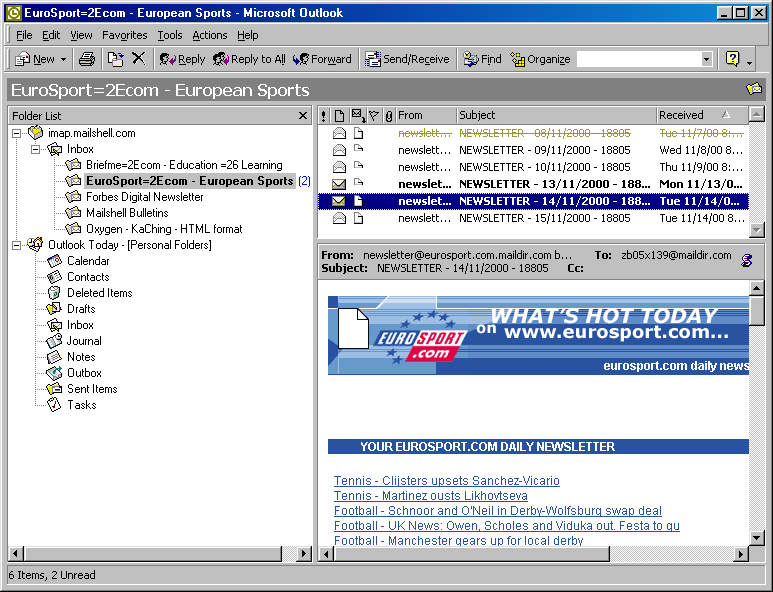Click the Notes folder icon
This screenshot has height=592, width=773.
point(54,357)
